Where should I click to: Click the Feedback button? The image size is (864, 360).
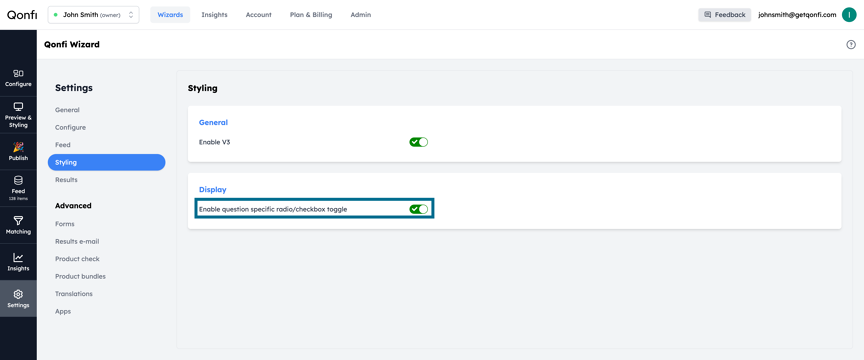[725, 15]
